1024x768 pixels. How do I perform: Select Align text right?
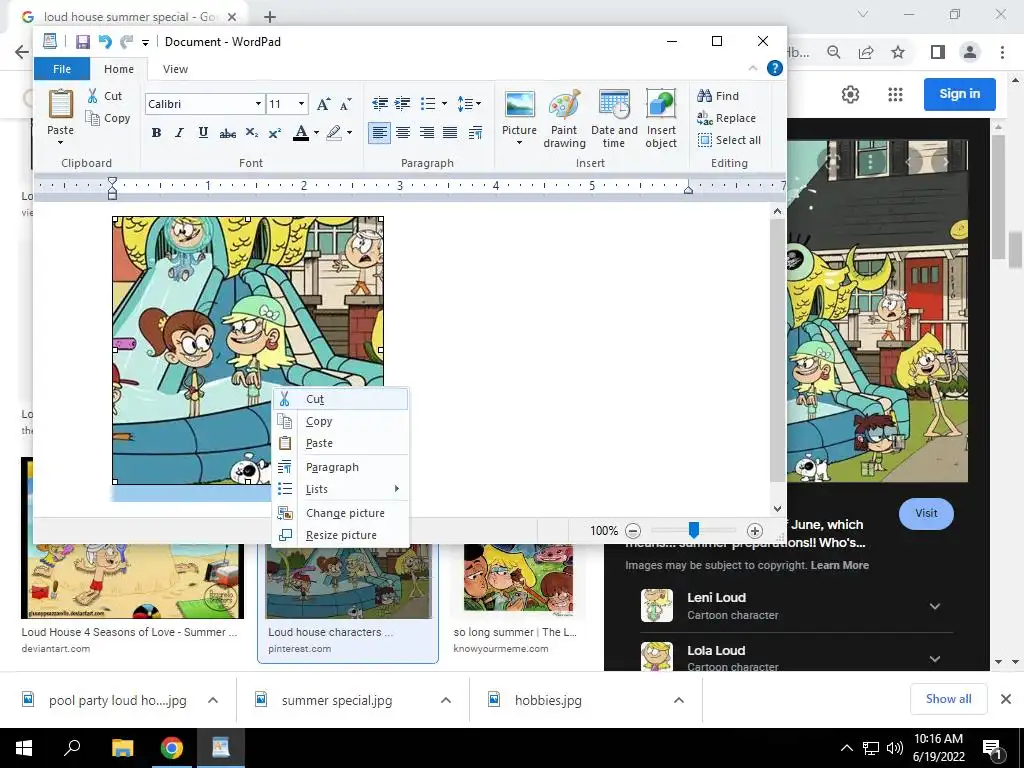pyautogui.click(x=426, y=133)
